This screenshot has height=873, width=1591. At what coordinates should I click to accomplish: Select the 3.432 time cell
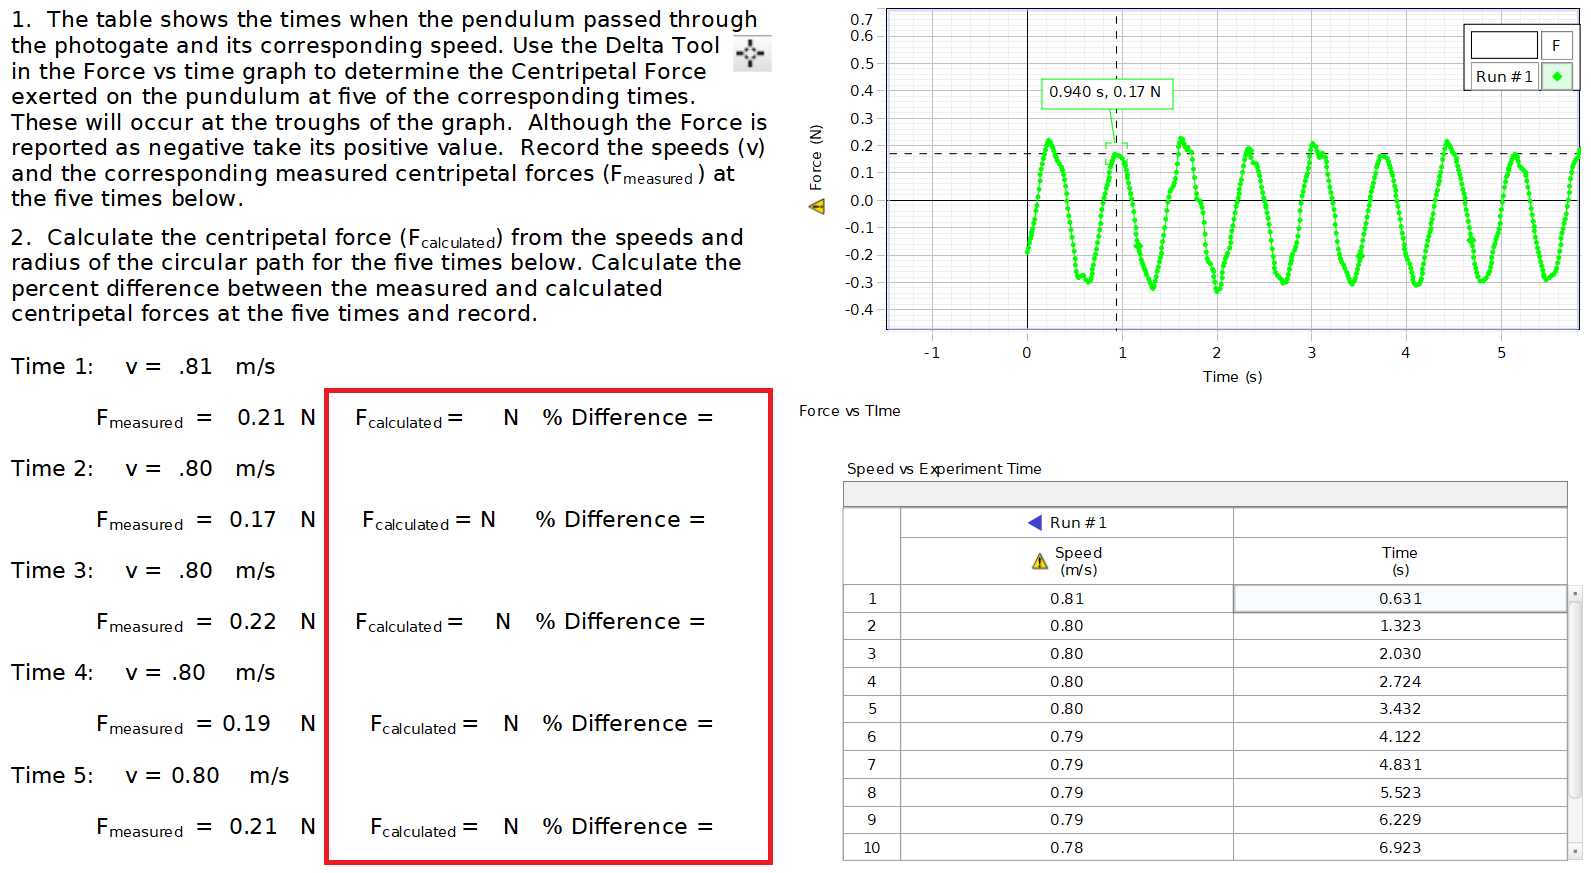coord(1400,709)
